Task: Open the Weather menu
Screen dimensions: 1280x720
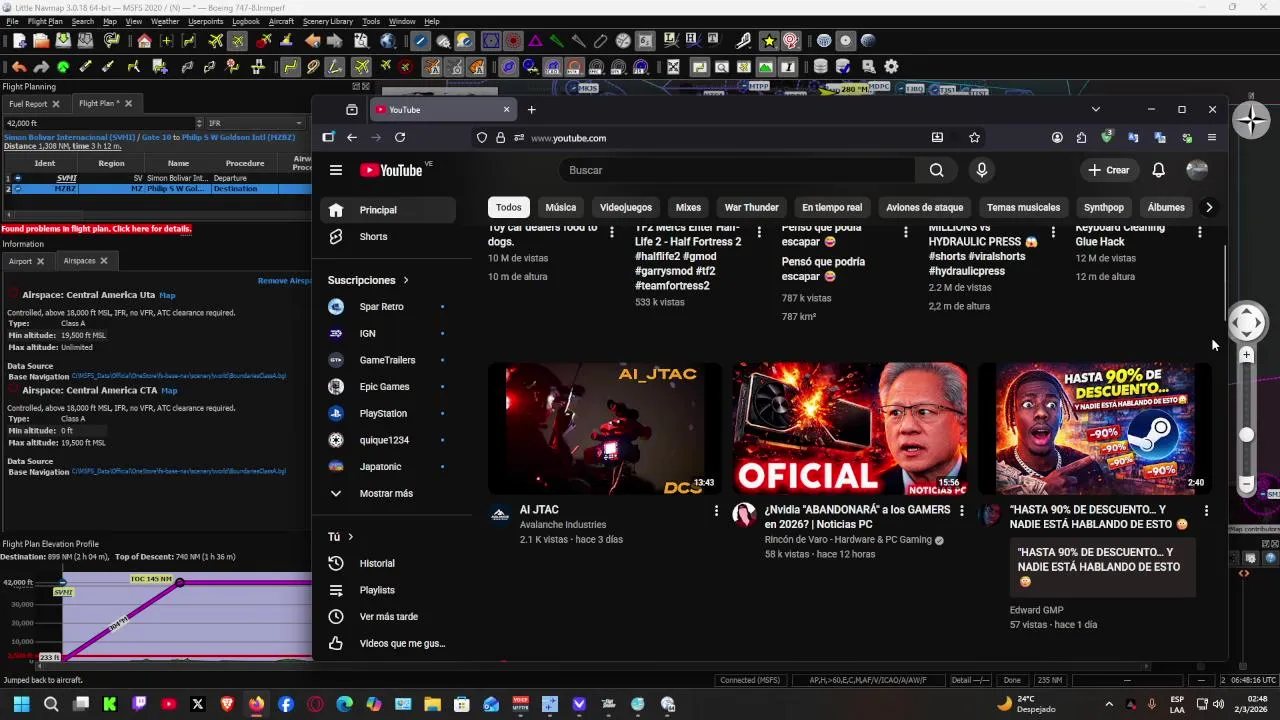Action: tap(165, 21)
